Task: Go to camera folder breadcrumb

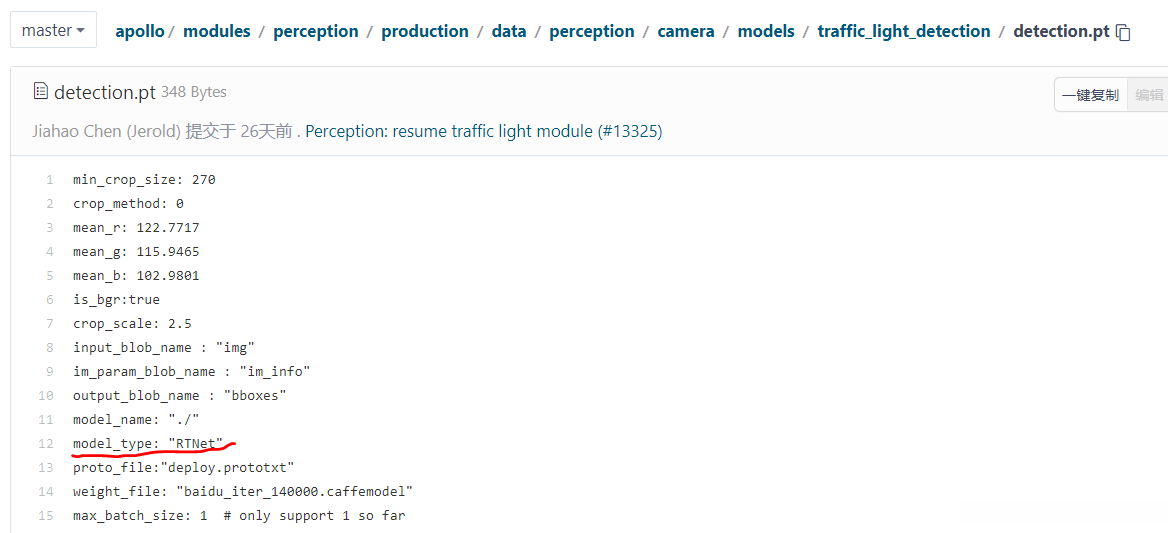Action: (x=686, y=31)
